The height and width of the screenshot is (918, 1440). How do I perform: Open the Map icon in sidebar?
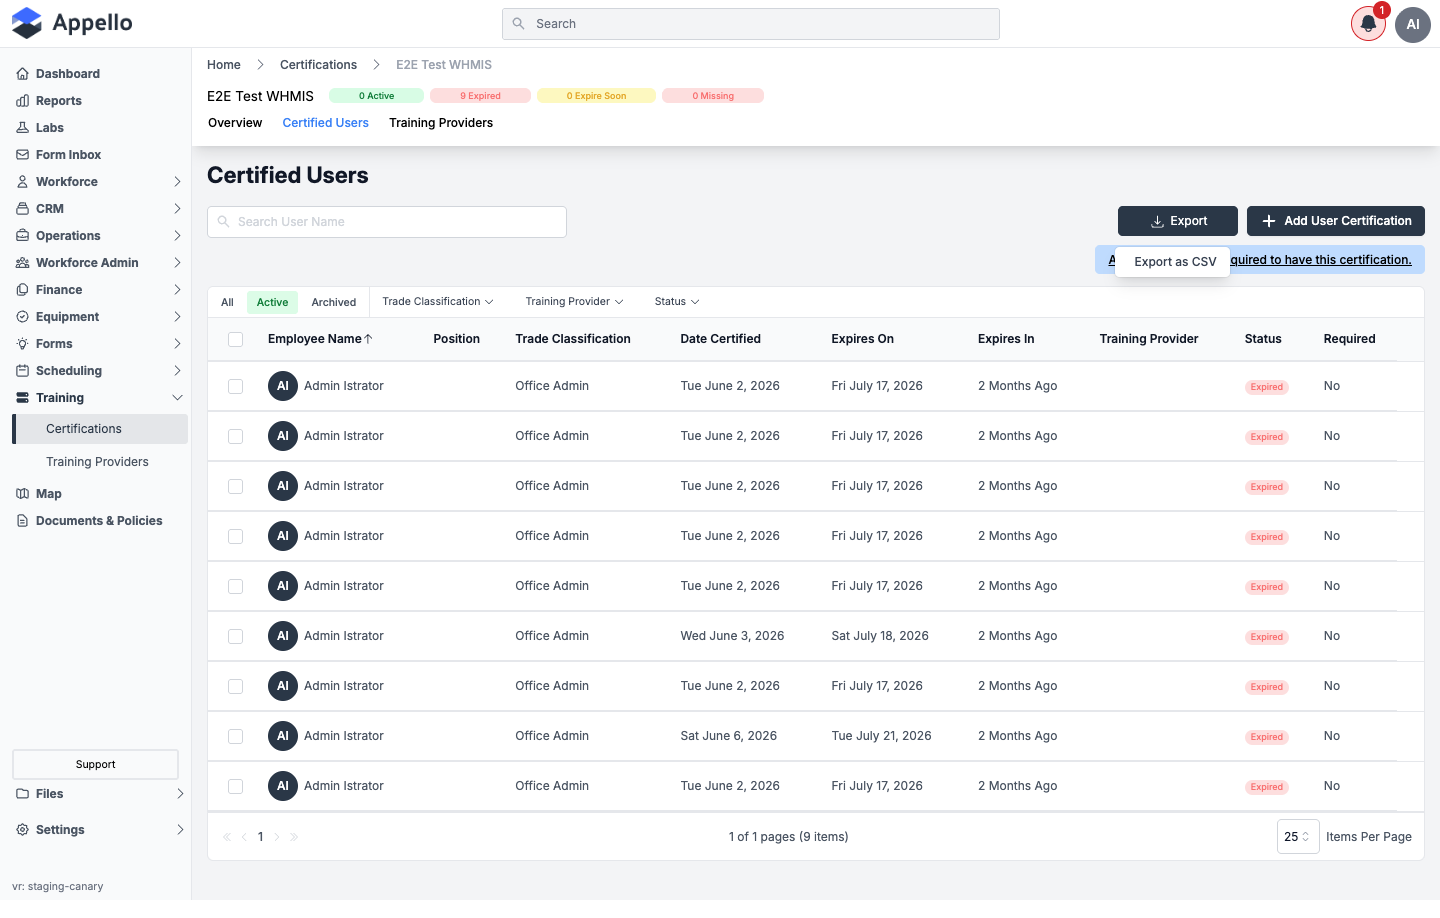[22, 494]
